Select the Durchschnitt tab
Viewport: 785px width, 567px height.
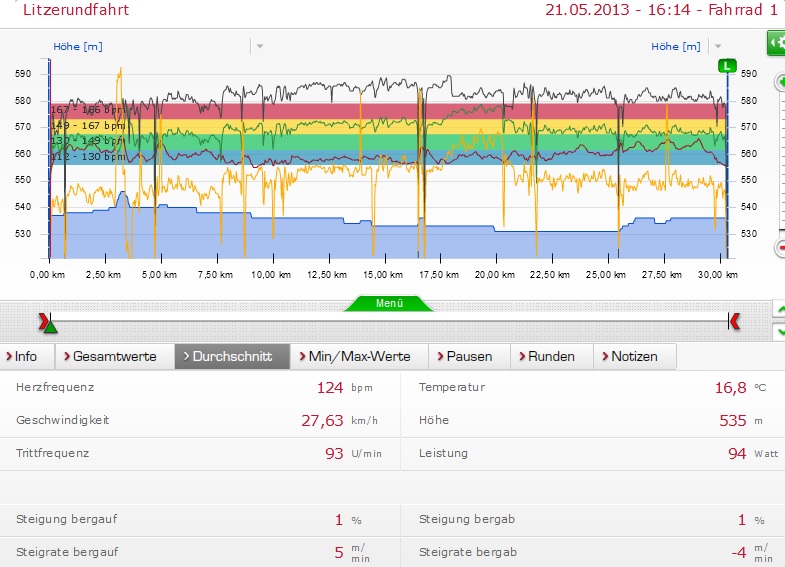tap(232, 356)
